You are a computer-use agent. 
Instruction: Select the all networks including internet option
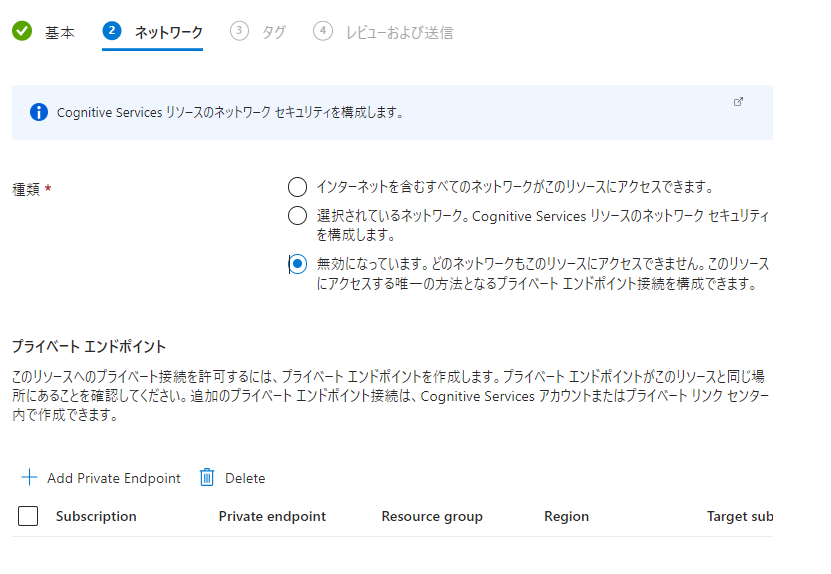click(297, 187)
